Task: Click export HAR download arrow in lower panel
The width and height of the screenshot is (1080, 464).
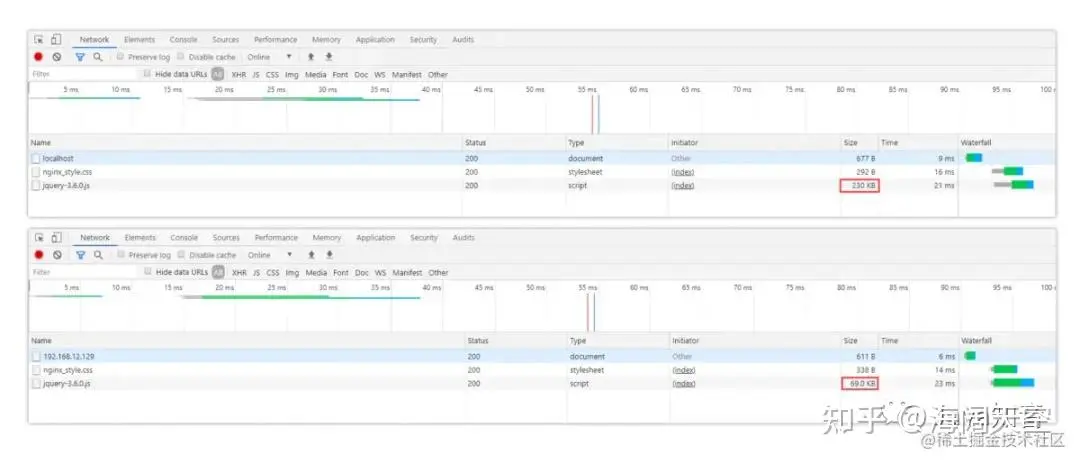Action: click(328, 255)
